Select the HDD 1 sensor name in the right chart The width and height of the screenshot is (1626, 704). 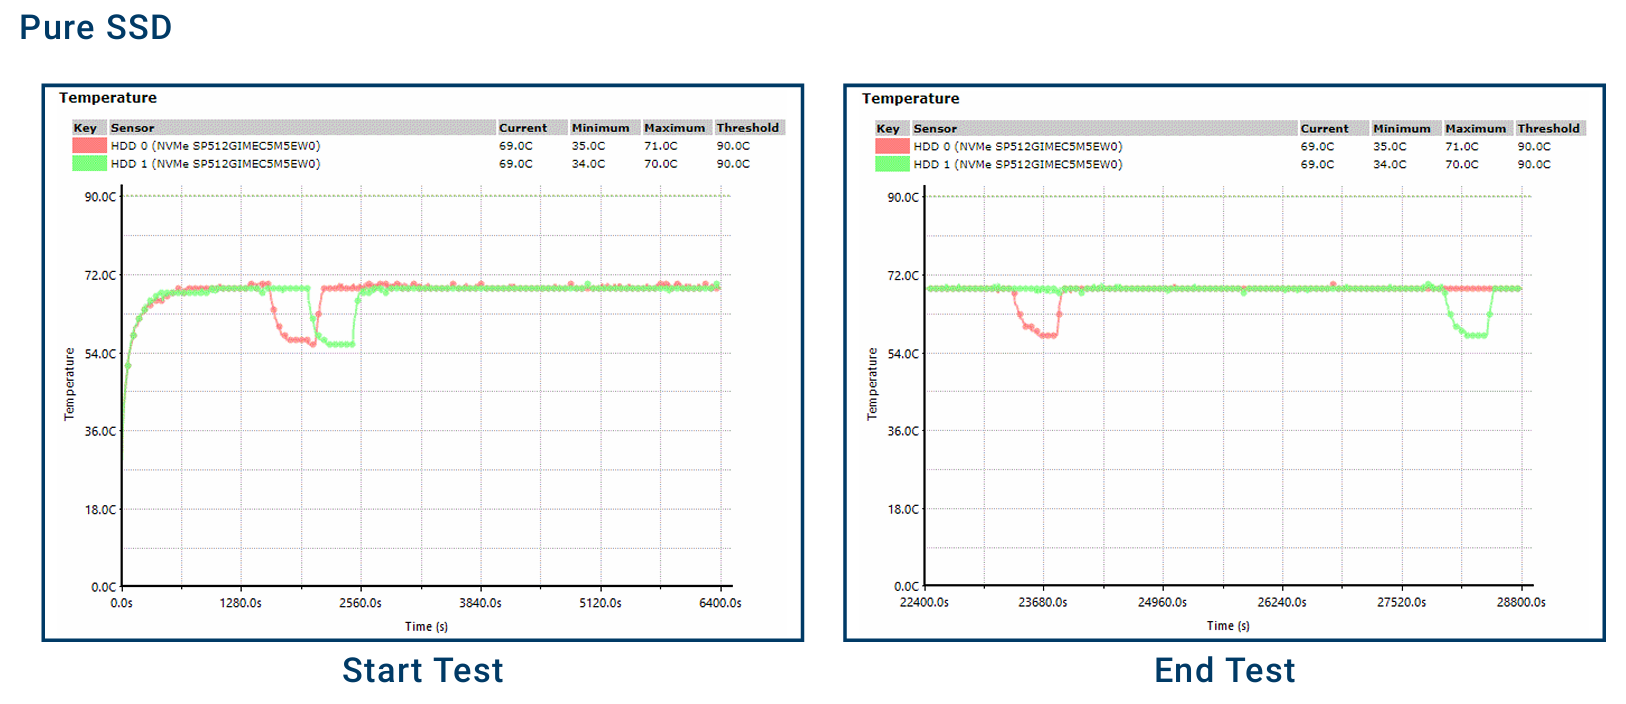pos(1017,165)
